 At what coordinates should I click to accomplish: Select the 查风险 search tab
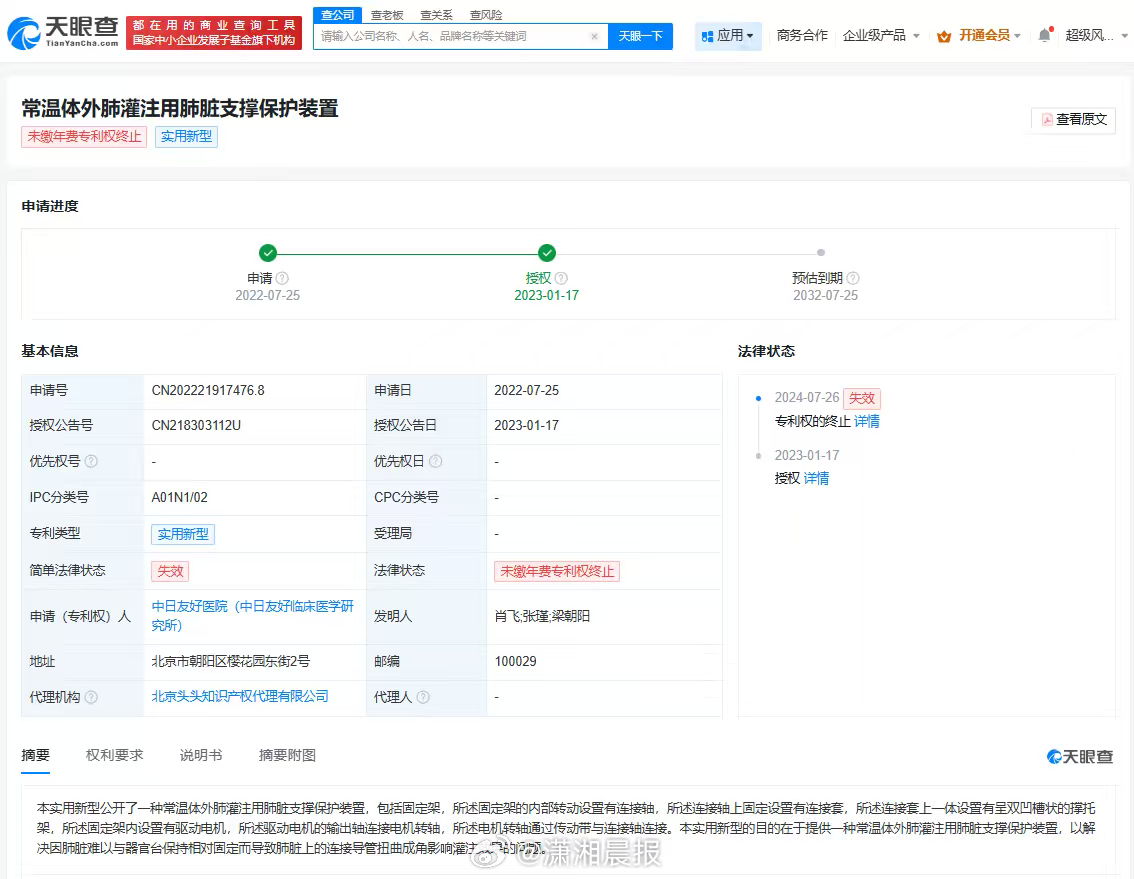(486, 14)
